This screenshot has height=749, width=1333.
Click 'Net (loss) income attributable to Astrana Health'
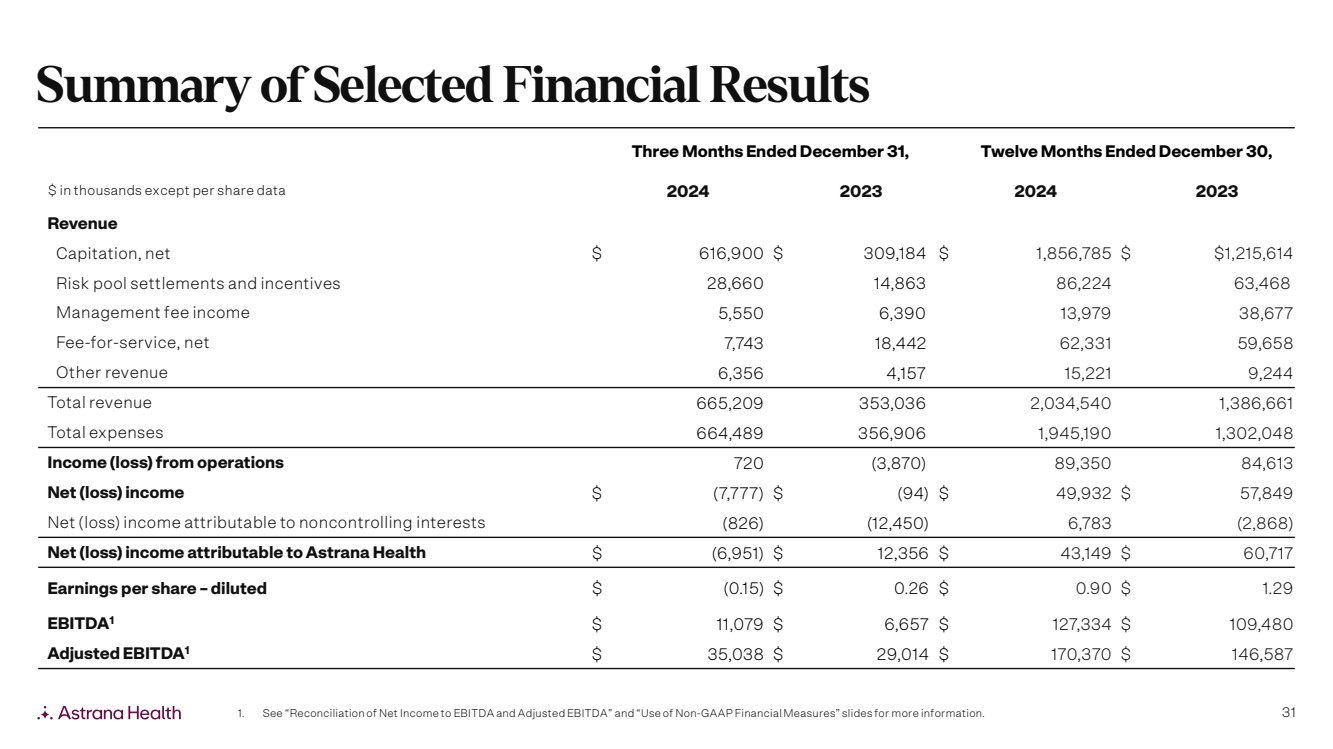[237, 553]
